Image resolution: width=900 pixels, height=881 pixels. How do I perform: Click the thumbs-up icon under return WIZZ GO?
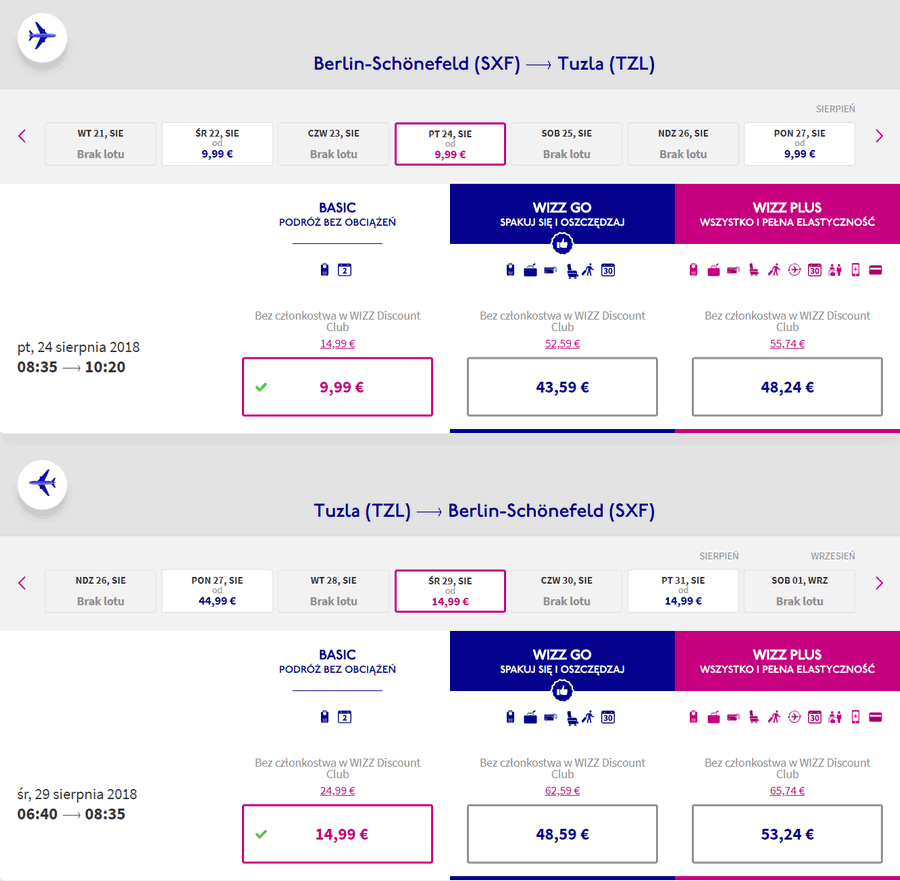click(x=562, y=691)
